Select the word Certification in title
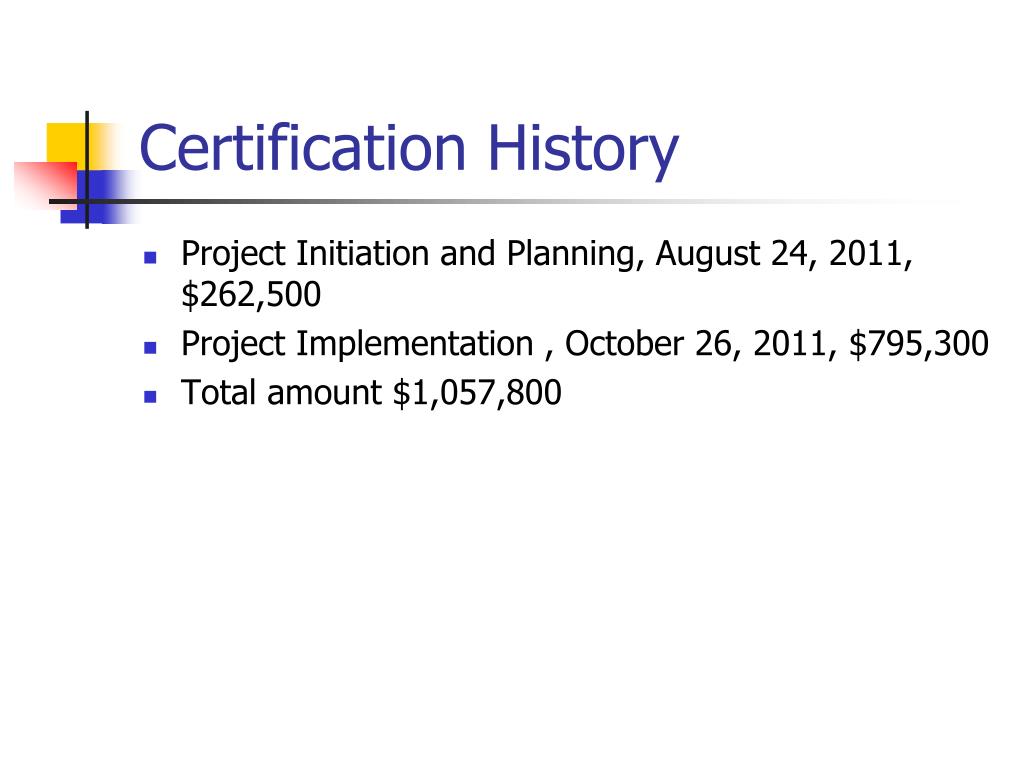The image size is (1024, 768). click(x=303, y=148)
